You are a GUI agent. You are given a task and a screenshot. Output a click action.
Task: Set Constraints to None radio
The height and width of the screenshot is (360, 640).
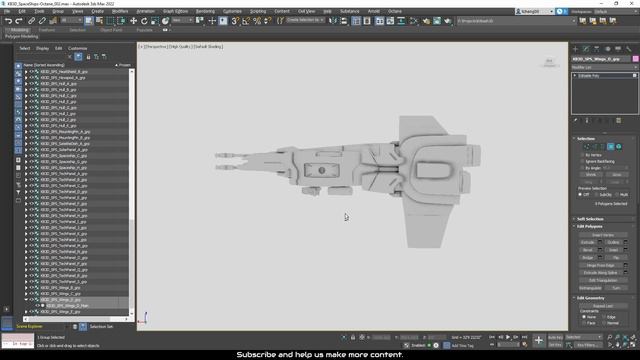coord(584,317)
